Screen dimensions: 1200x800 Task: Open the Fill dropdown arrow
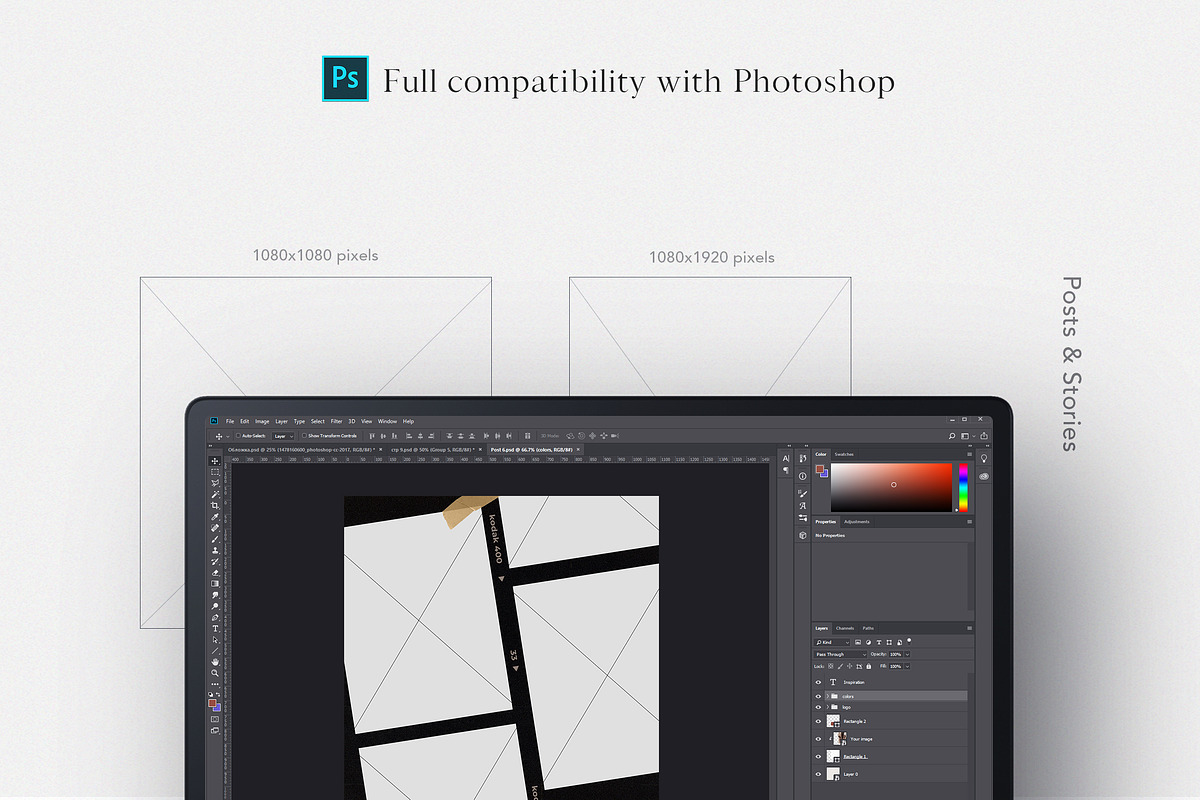[907, 666]
